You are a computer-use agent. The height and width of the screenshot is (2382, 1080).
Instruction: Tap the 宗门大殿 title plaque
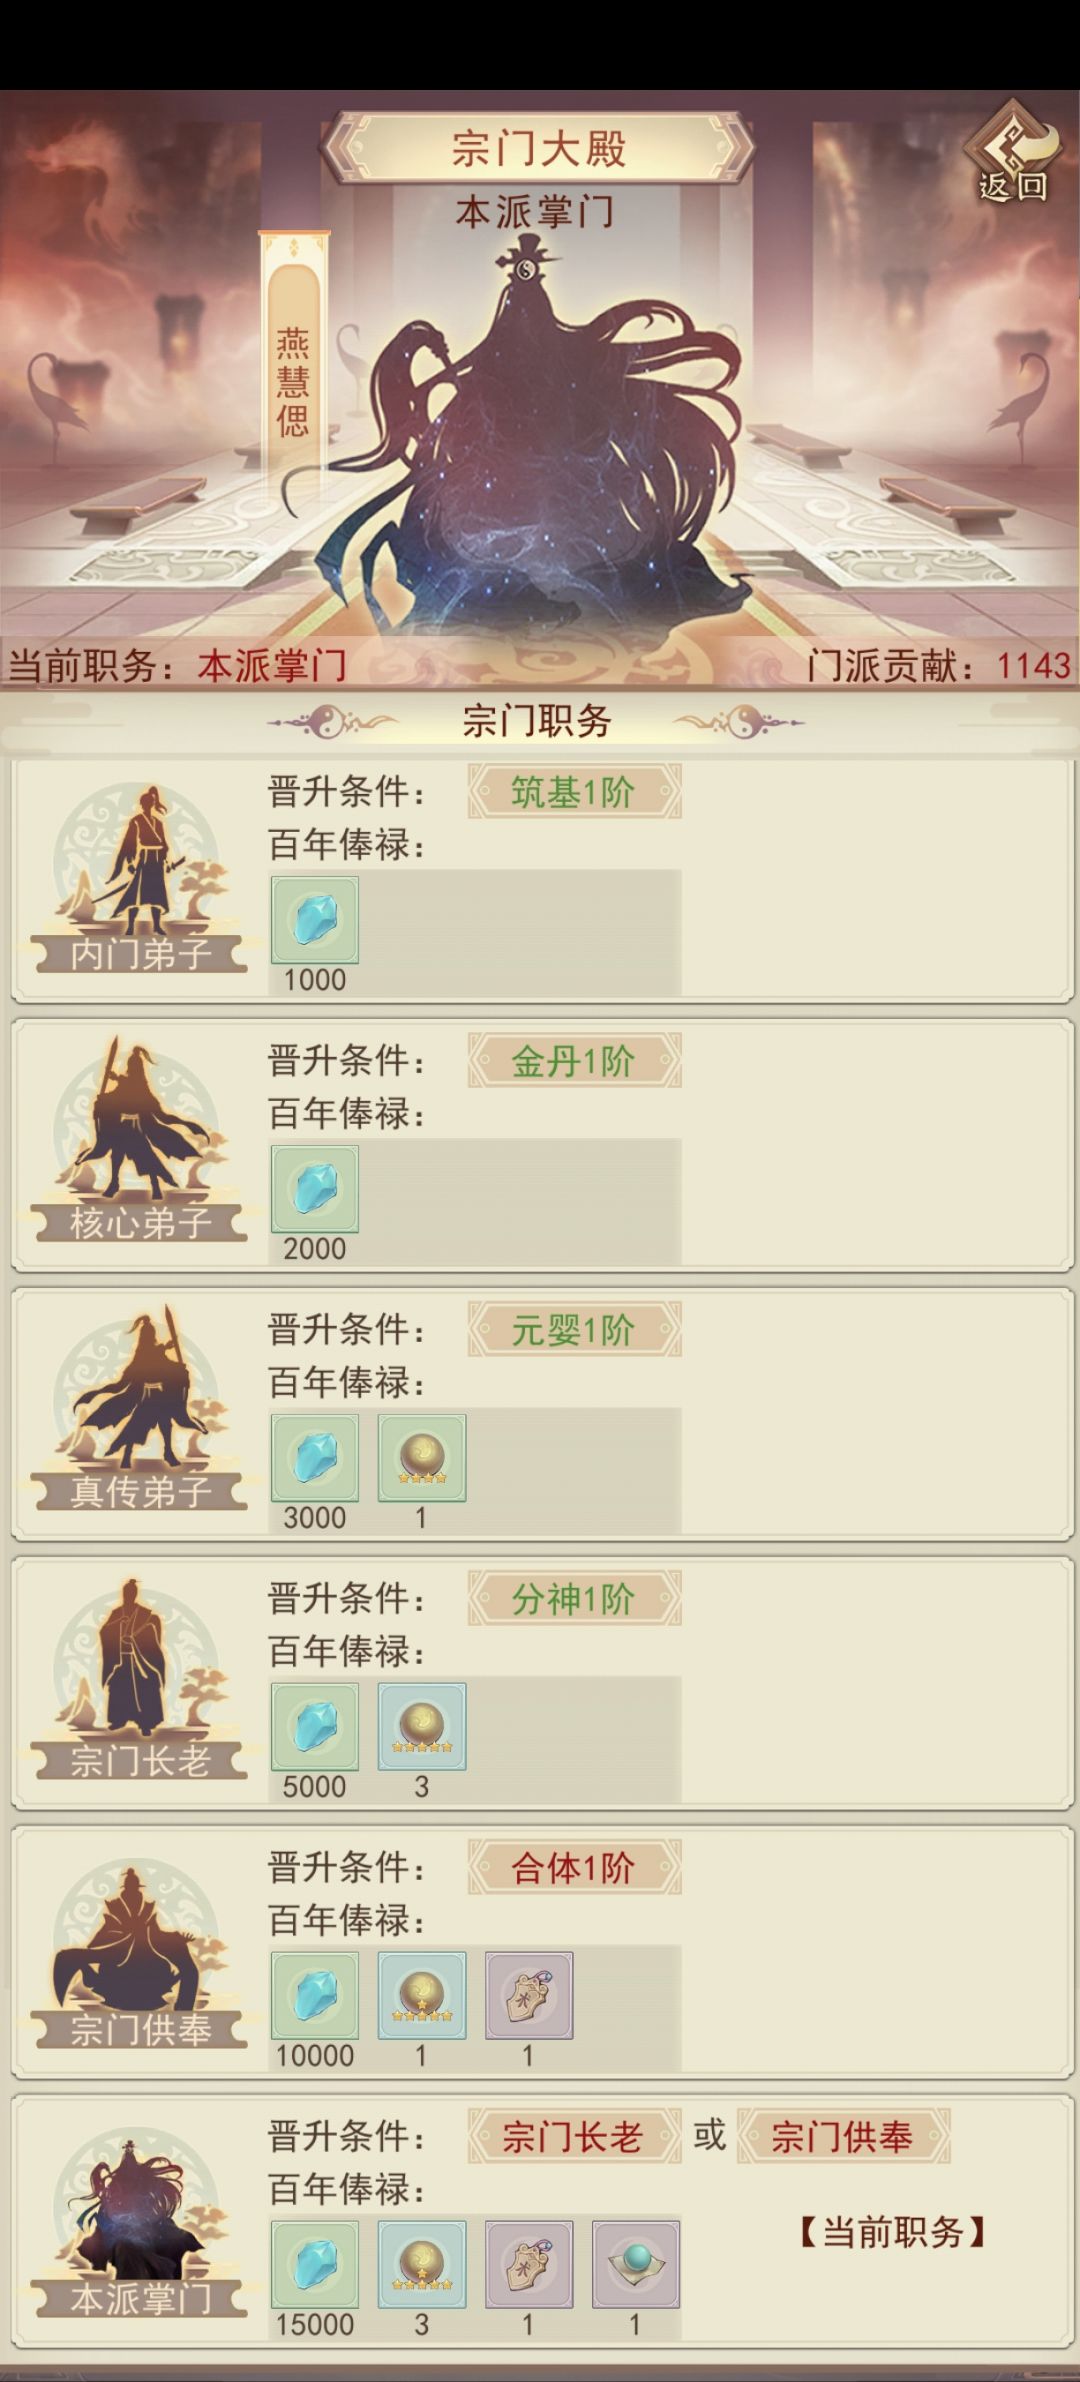pyautogui.click(x=538, y=148)
